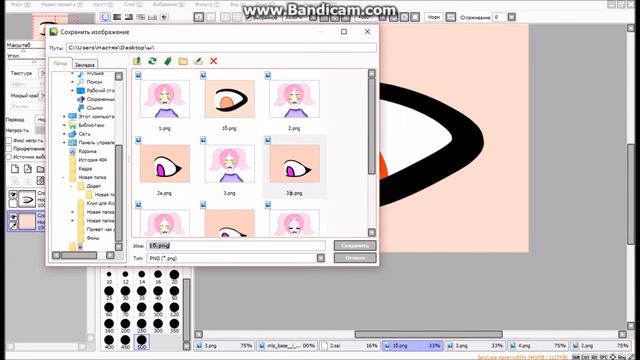The image size is (640, 360).
Task: Select brush size 10 preset
Action: coord(109,277)
